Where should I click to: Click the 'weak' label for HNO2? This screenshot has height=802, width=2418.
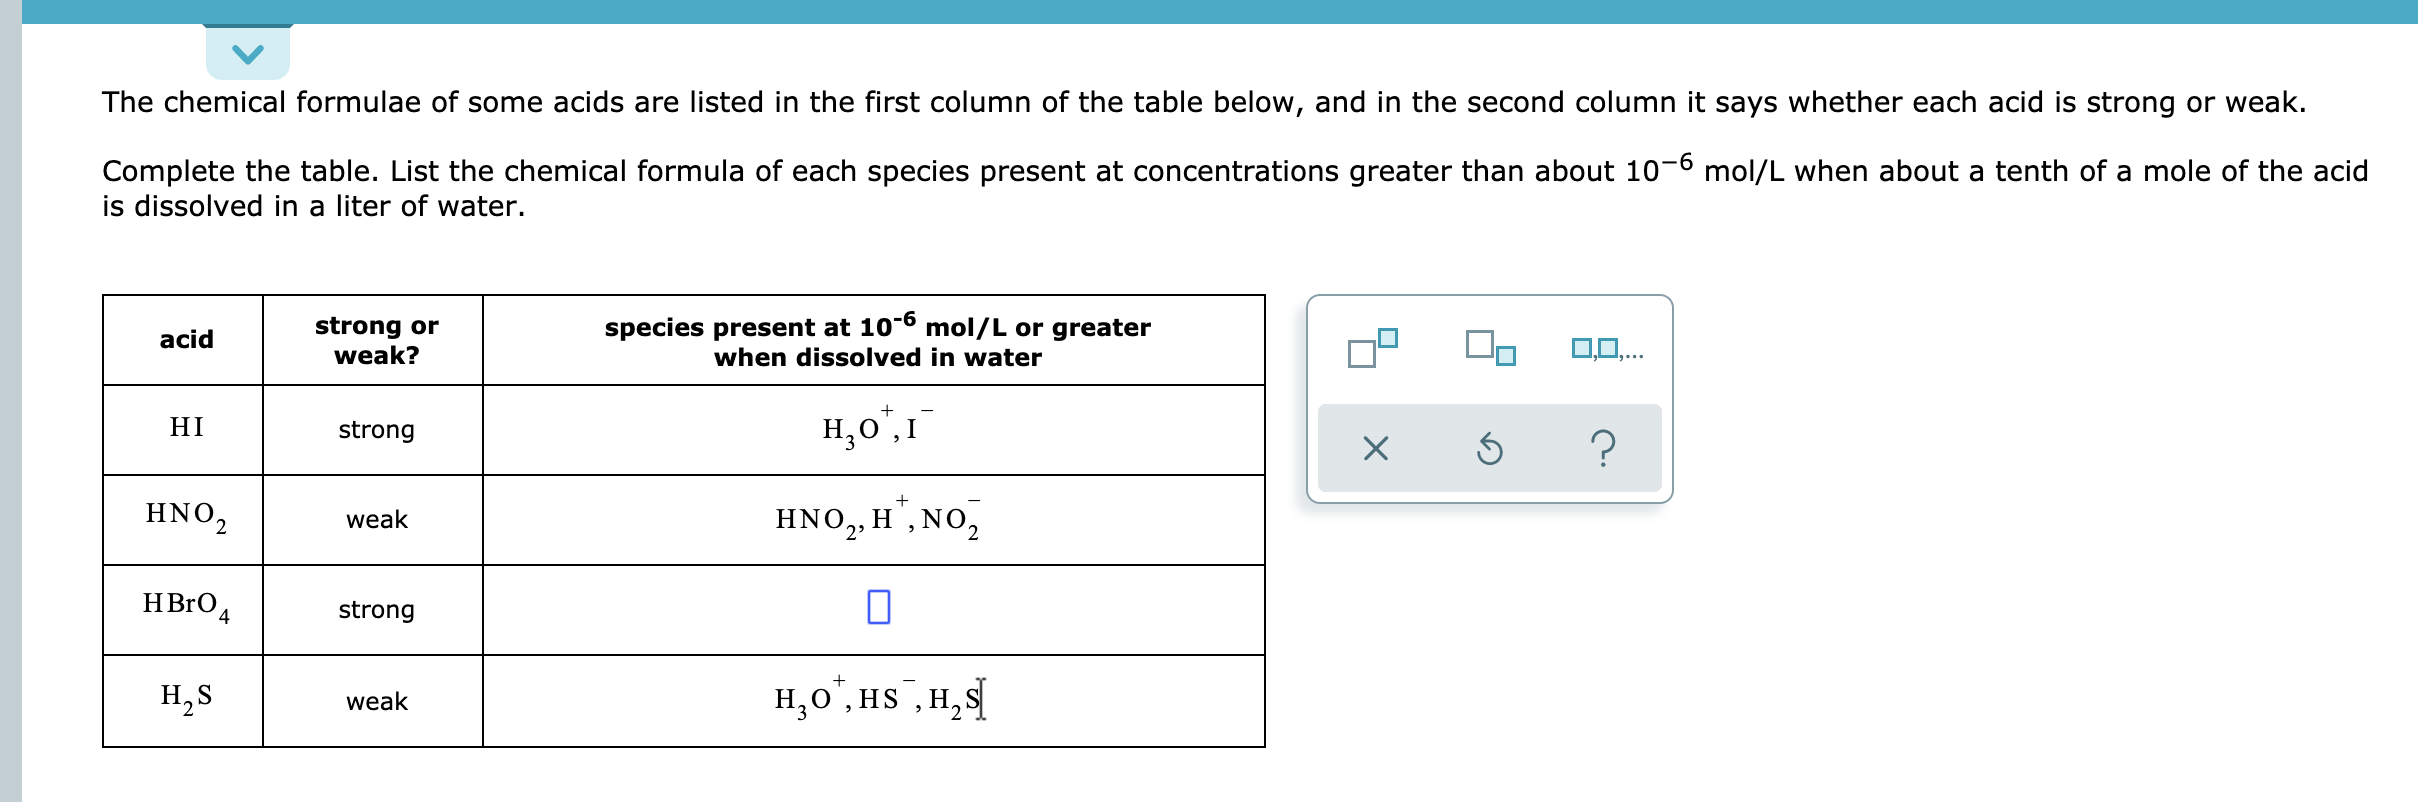[x=376, y=520]
